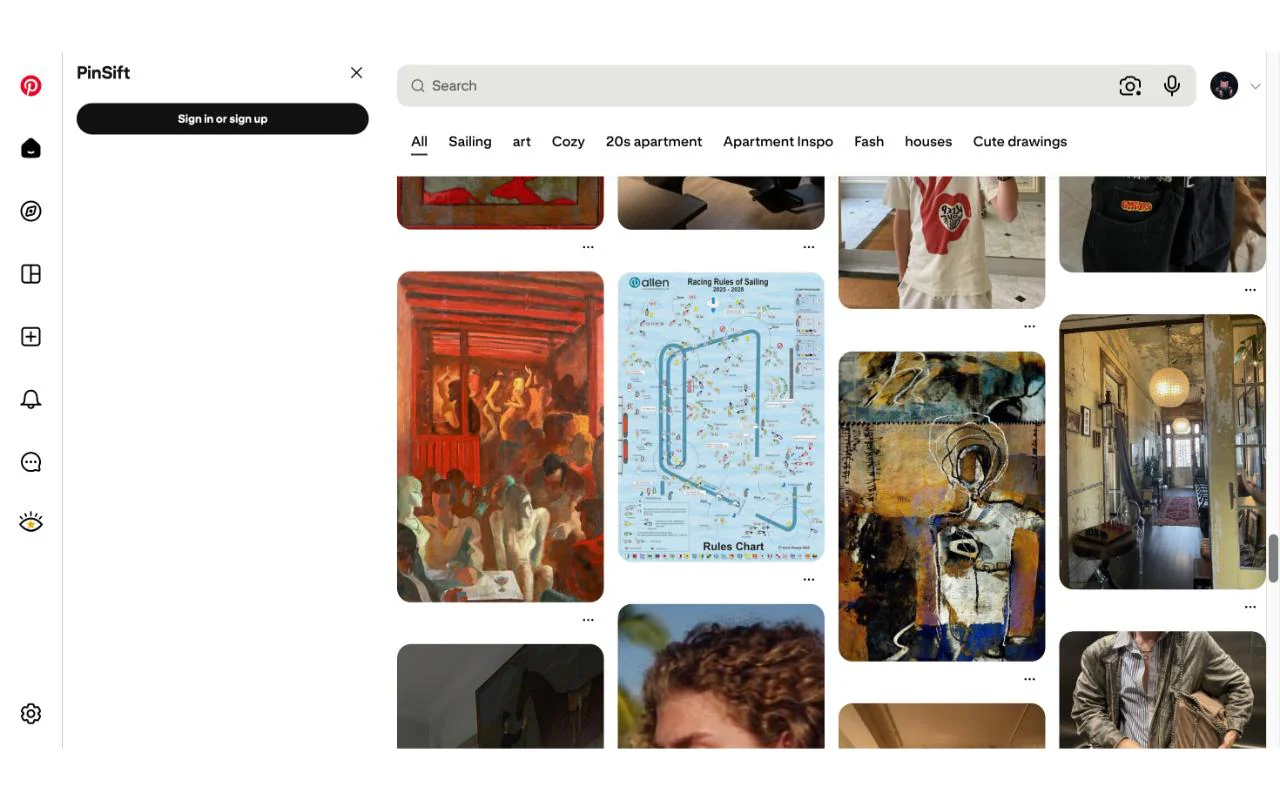This screenshot has width=1280, height=800.
Task: Open more options under the sailing Rules Chart
Action: [809, 579]
